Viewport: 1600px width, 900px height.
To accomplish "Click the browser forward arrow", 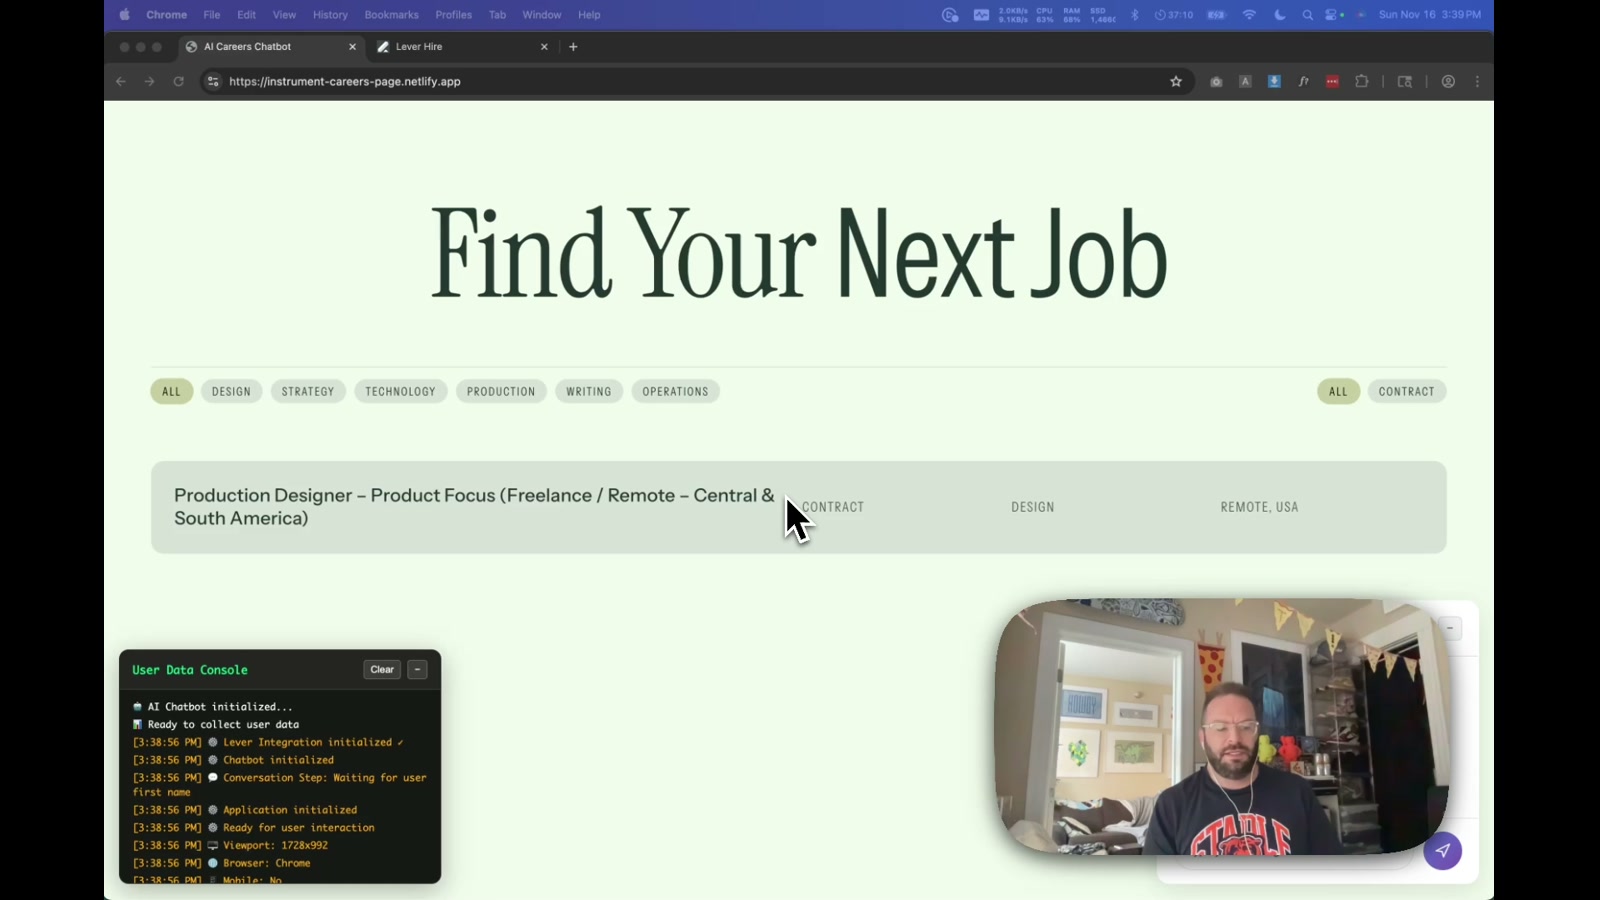I will (149, 82).
